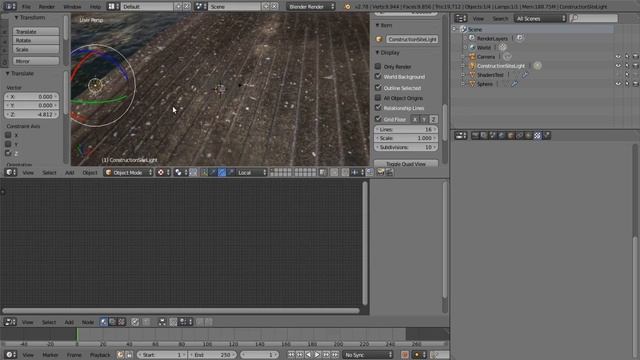
Task: Open the File menu
Action: coord(26,7)
